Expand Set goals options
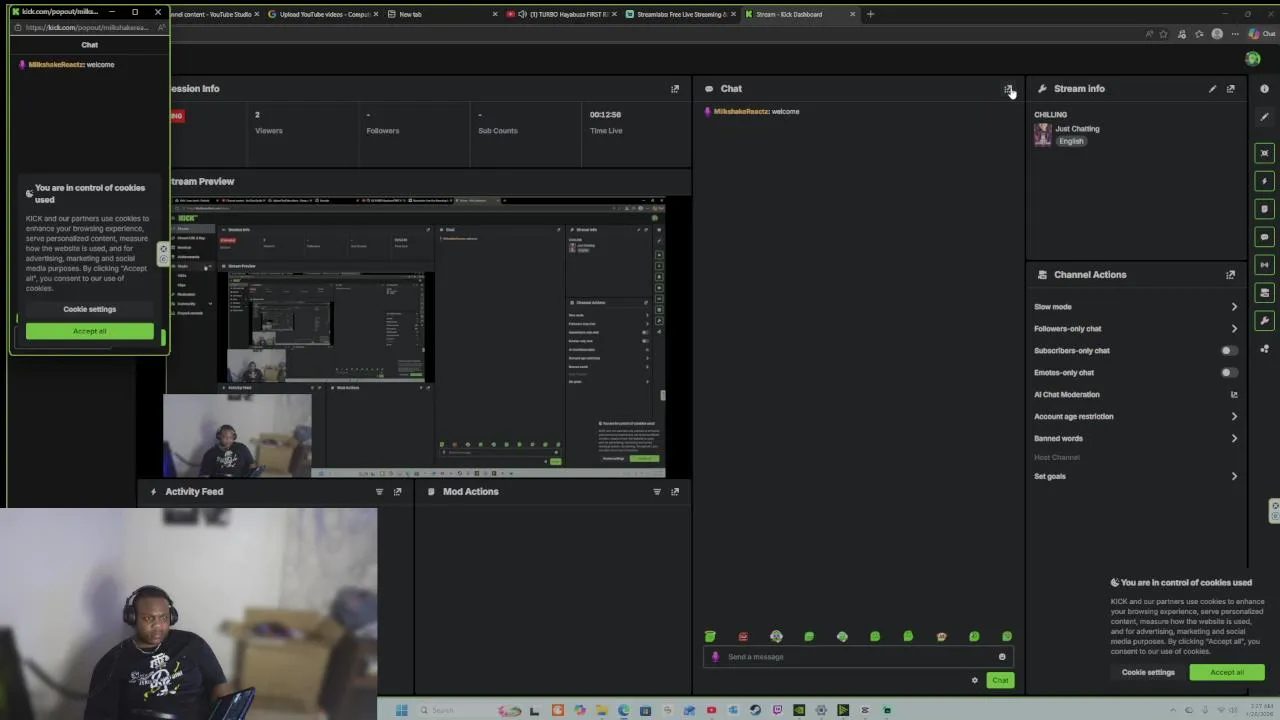Image resolution: width=1280 pixels, height=720 pixels. (1234, 477)
